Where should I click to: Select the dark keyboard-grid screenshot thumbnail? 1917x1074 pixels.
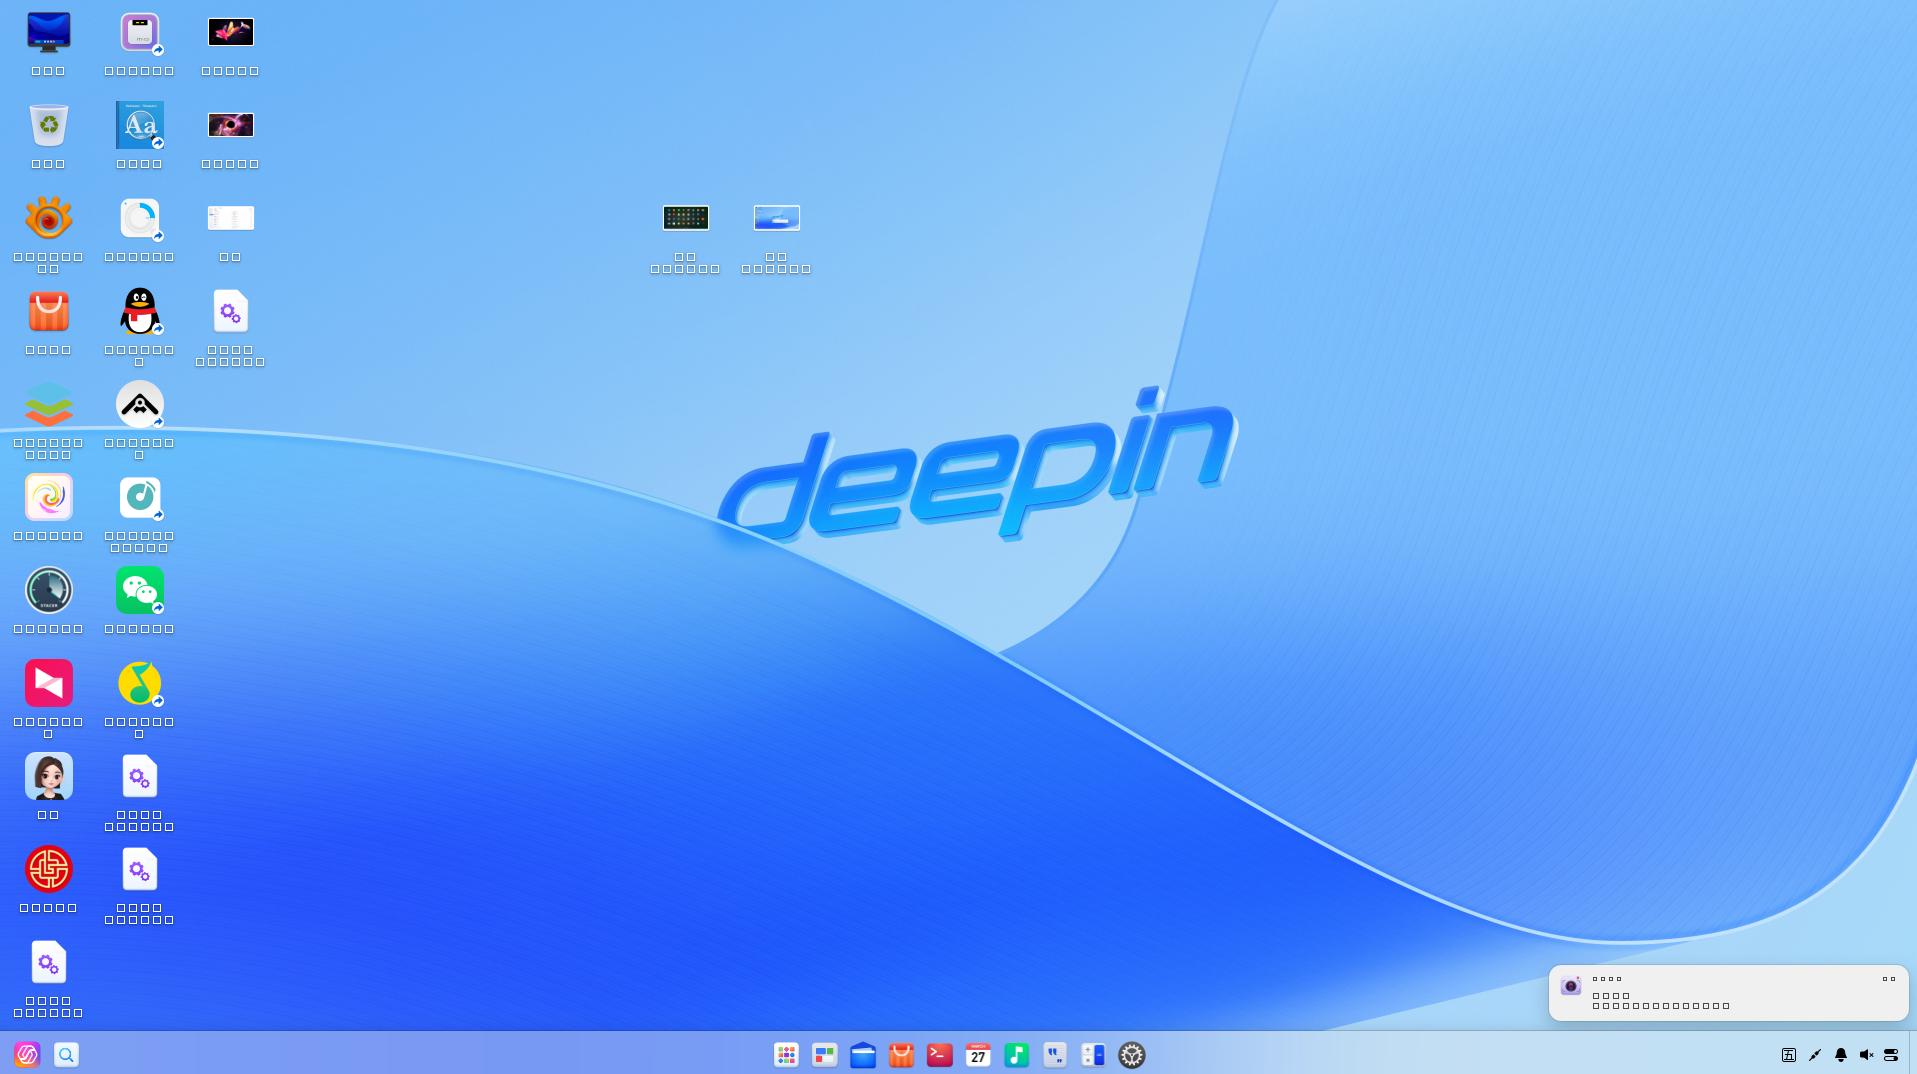click(685, 218)
